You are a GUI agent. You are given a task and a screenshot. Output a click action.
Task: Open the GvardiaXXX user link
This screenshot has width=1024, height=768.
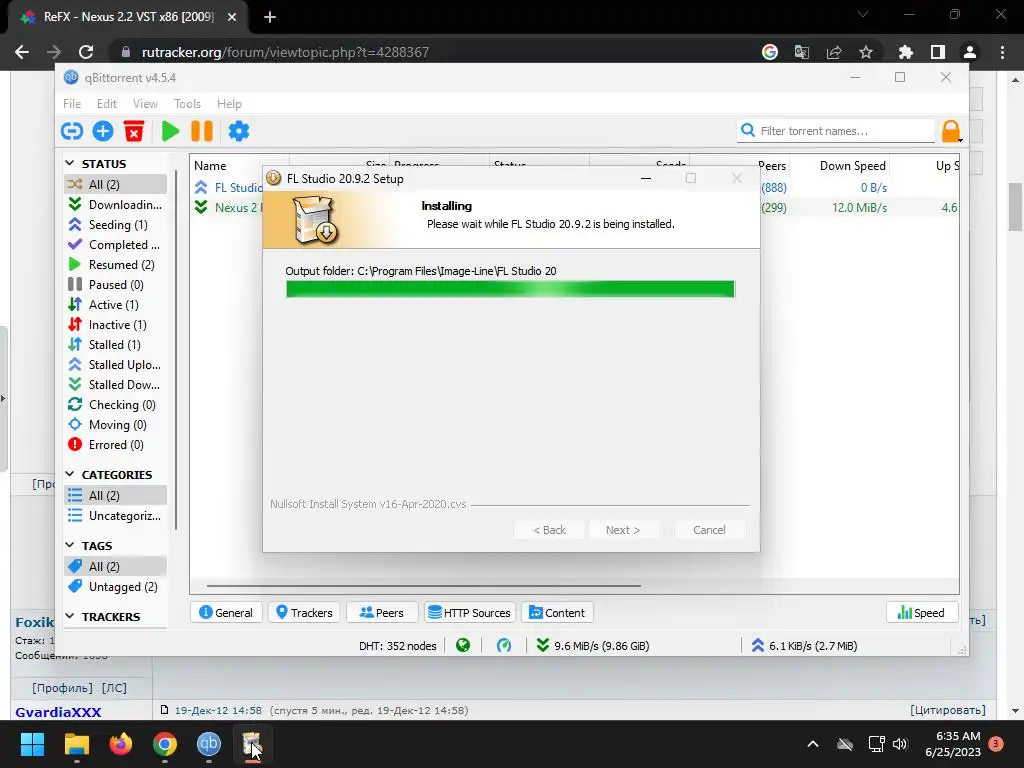click(x=58, y=712)
